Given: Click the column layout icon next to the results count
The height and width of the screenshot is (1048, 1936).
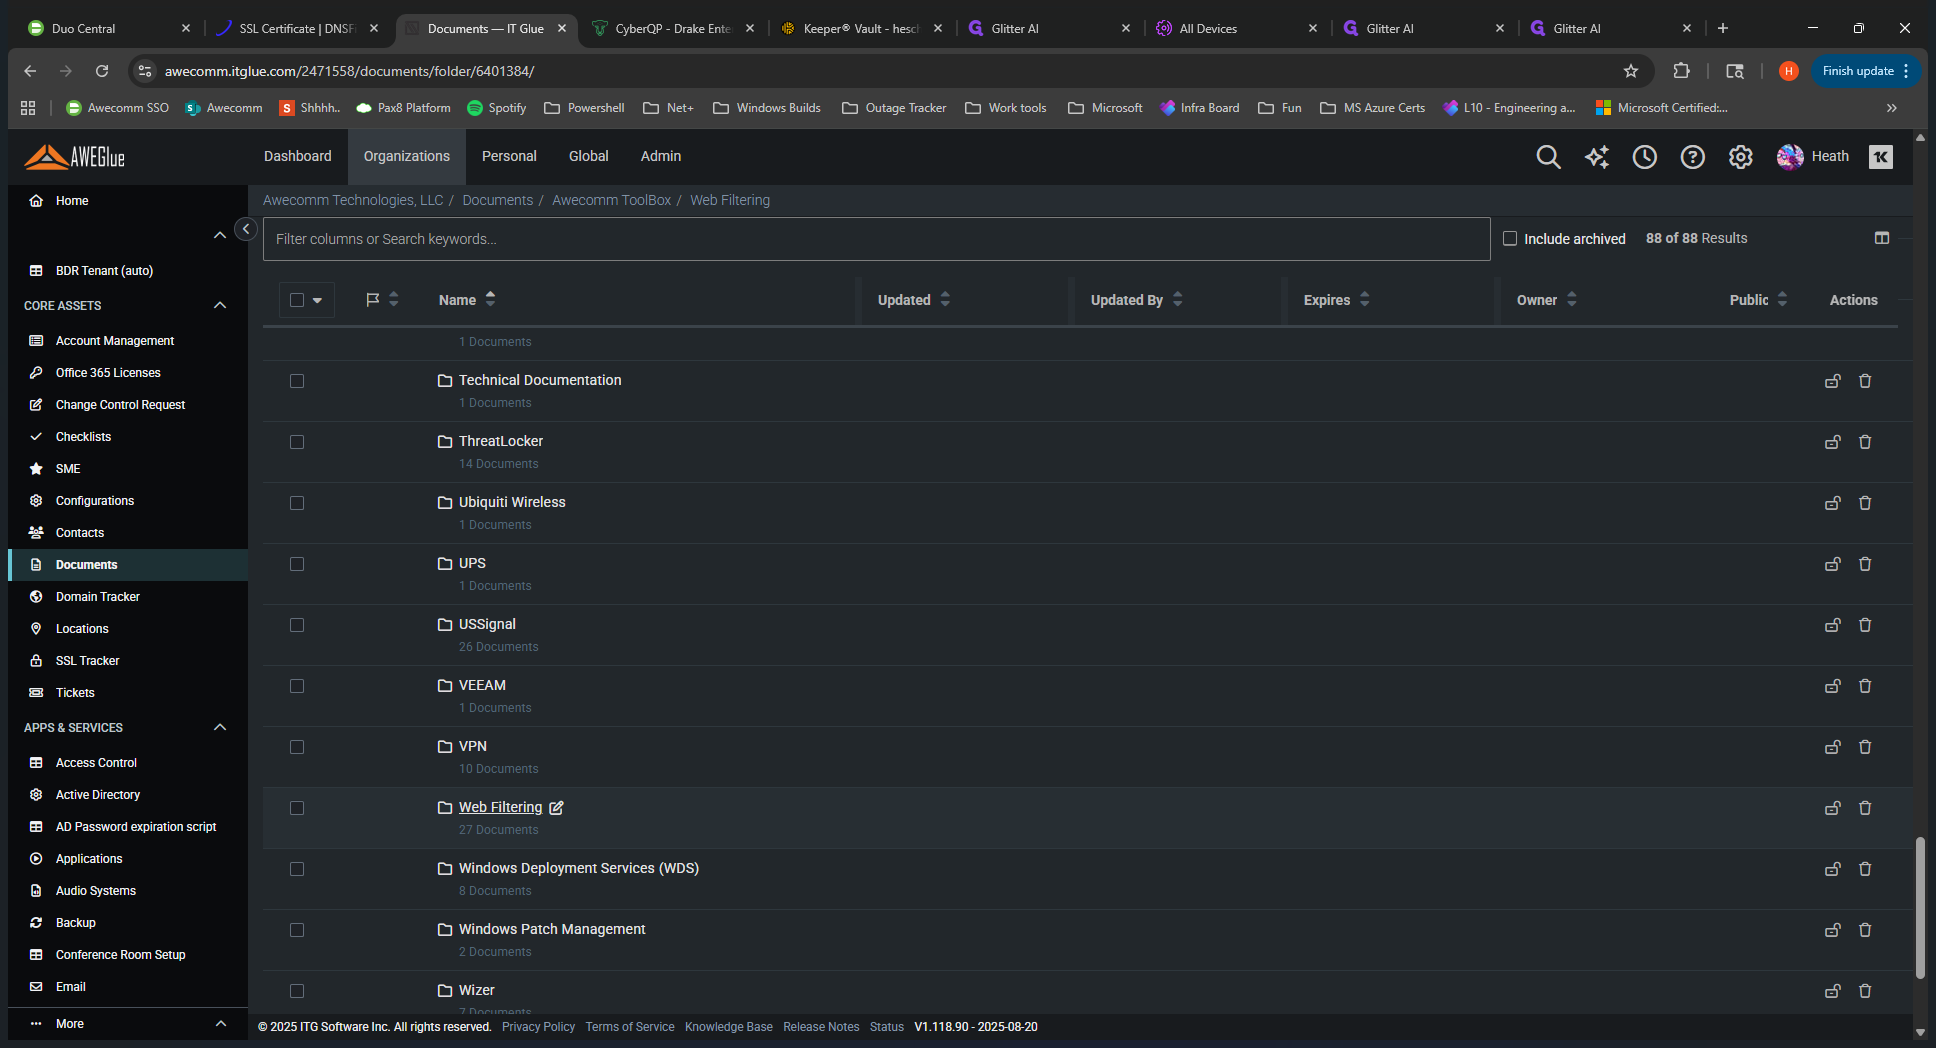Looking at the screenshot, I should click(1882, 238).
